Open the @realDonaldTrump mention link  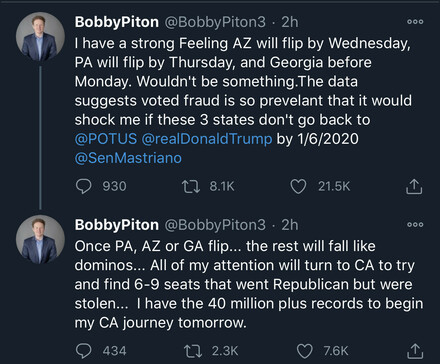pyautogui.click(x=207, y=139)
